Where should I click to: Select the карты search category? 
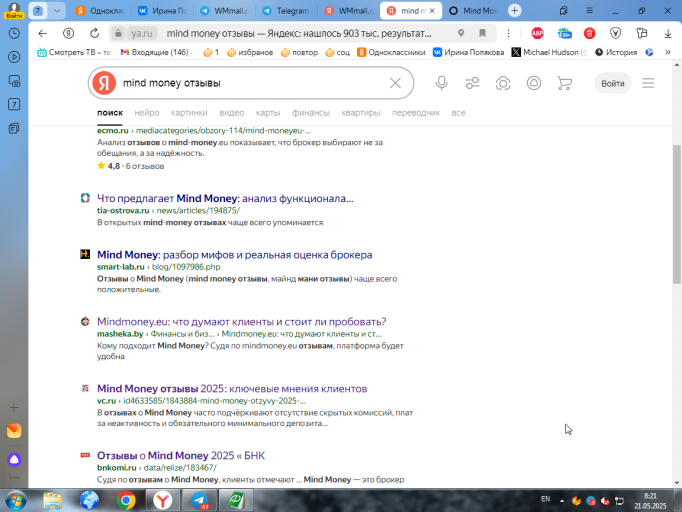[x=267, y=113]
